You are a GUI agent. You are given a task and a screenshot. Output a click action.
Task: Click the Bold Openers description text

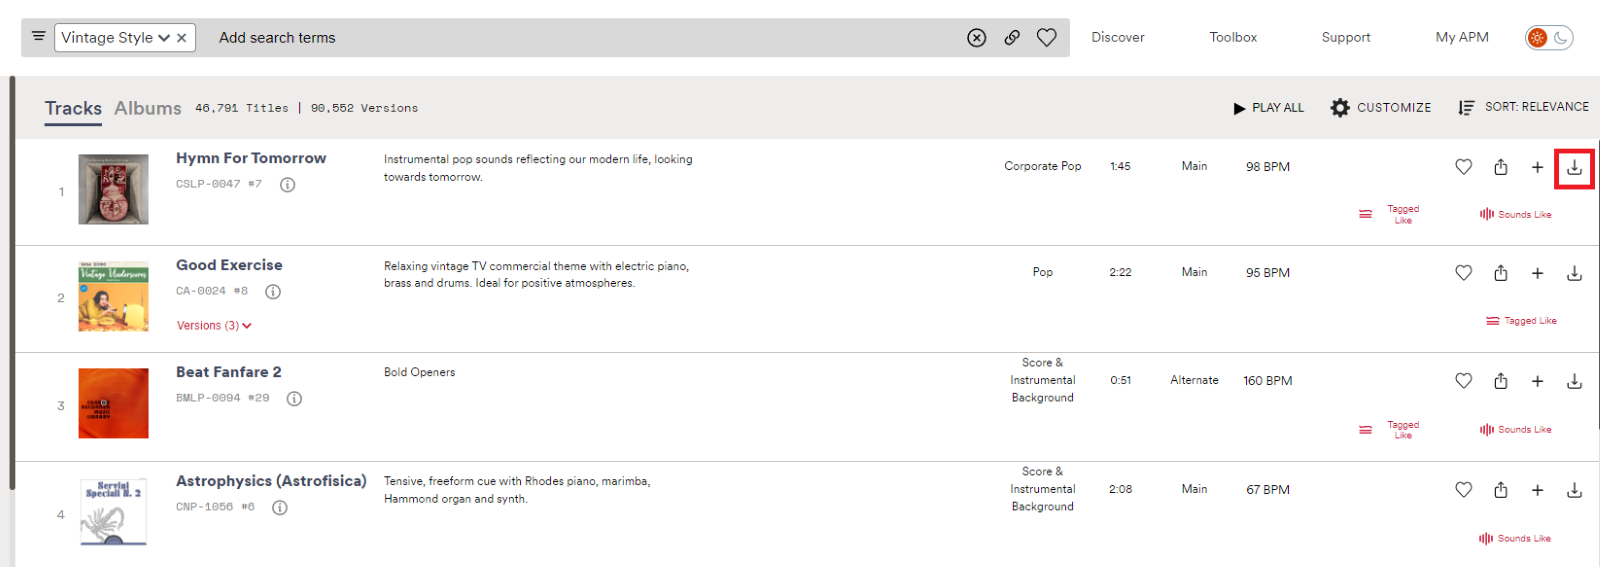point(420,372)
